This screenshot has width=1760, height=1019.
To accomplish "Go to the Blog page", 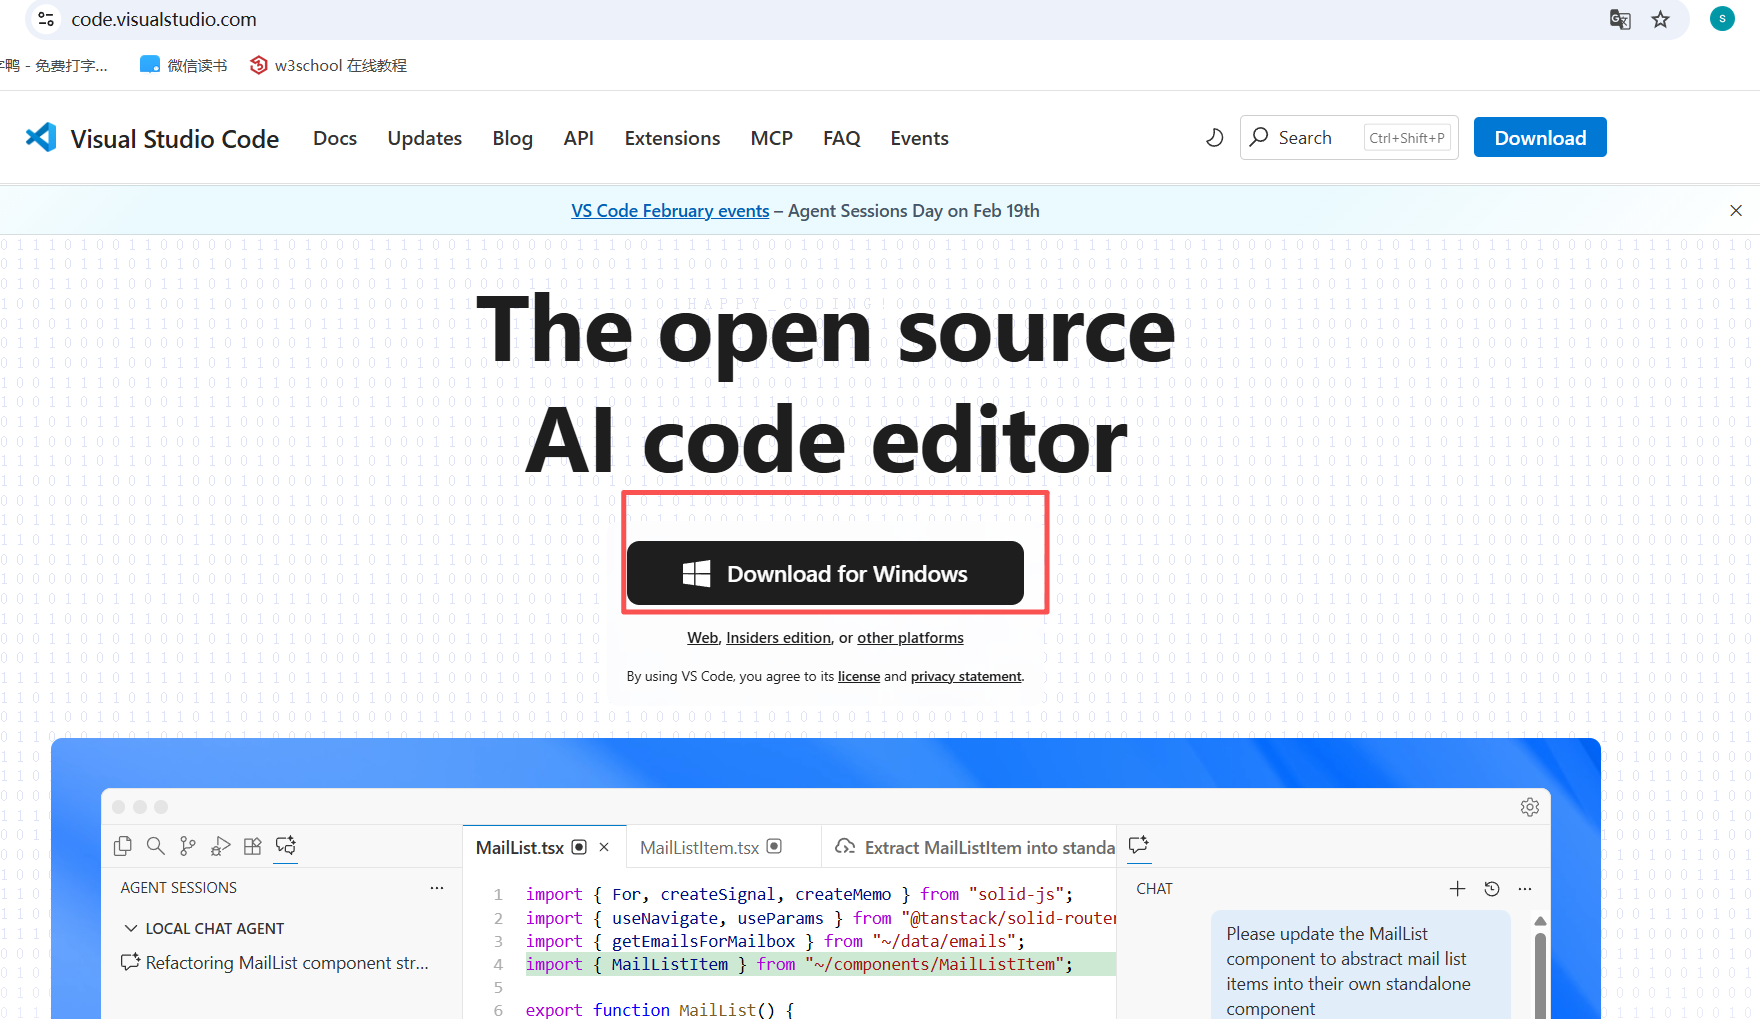I will [x=513, y=138].
